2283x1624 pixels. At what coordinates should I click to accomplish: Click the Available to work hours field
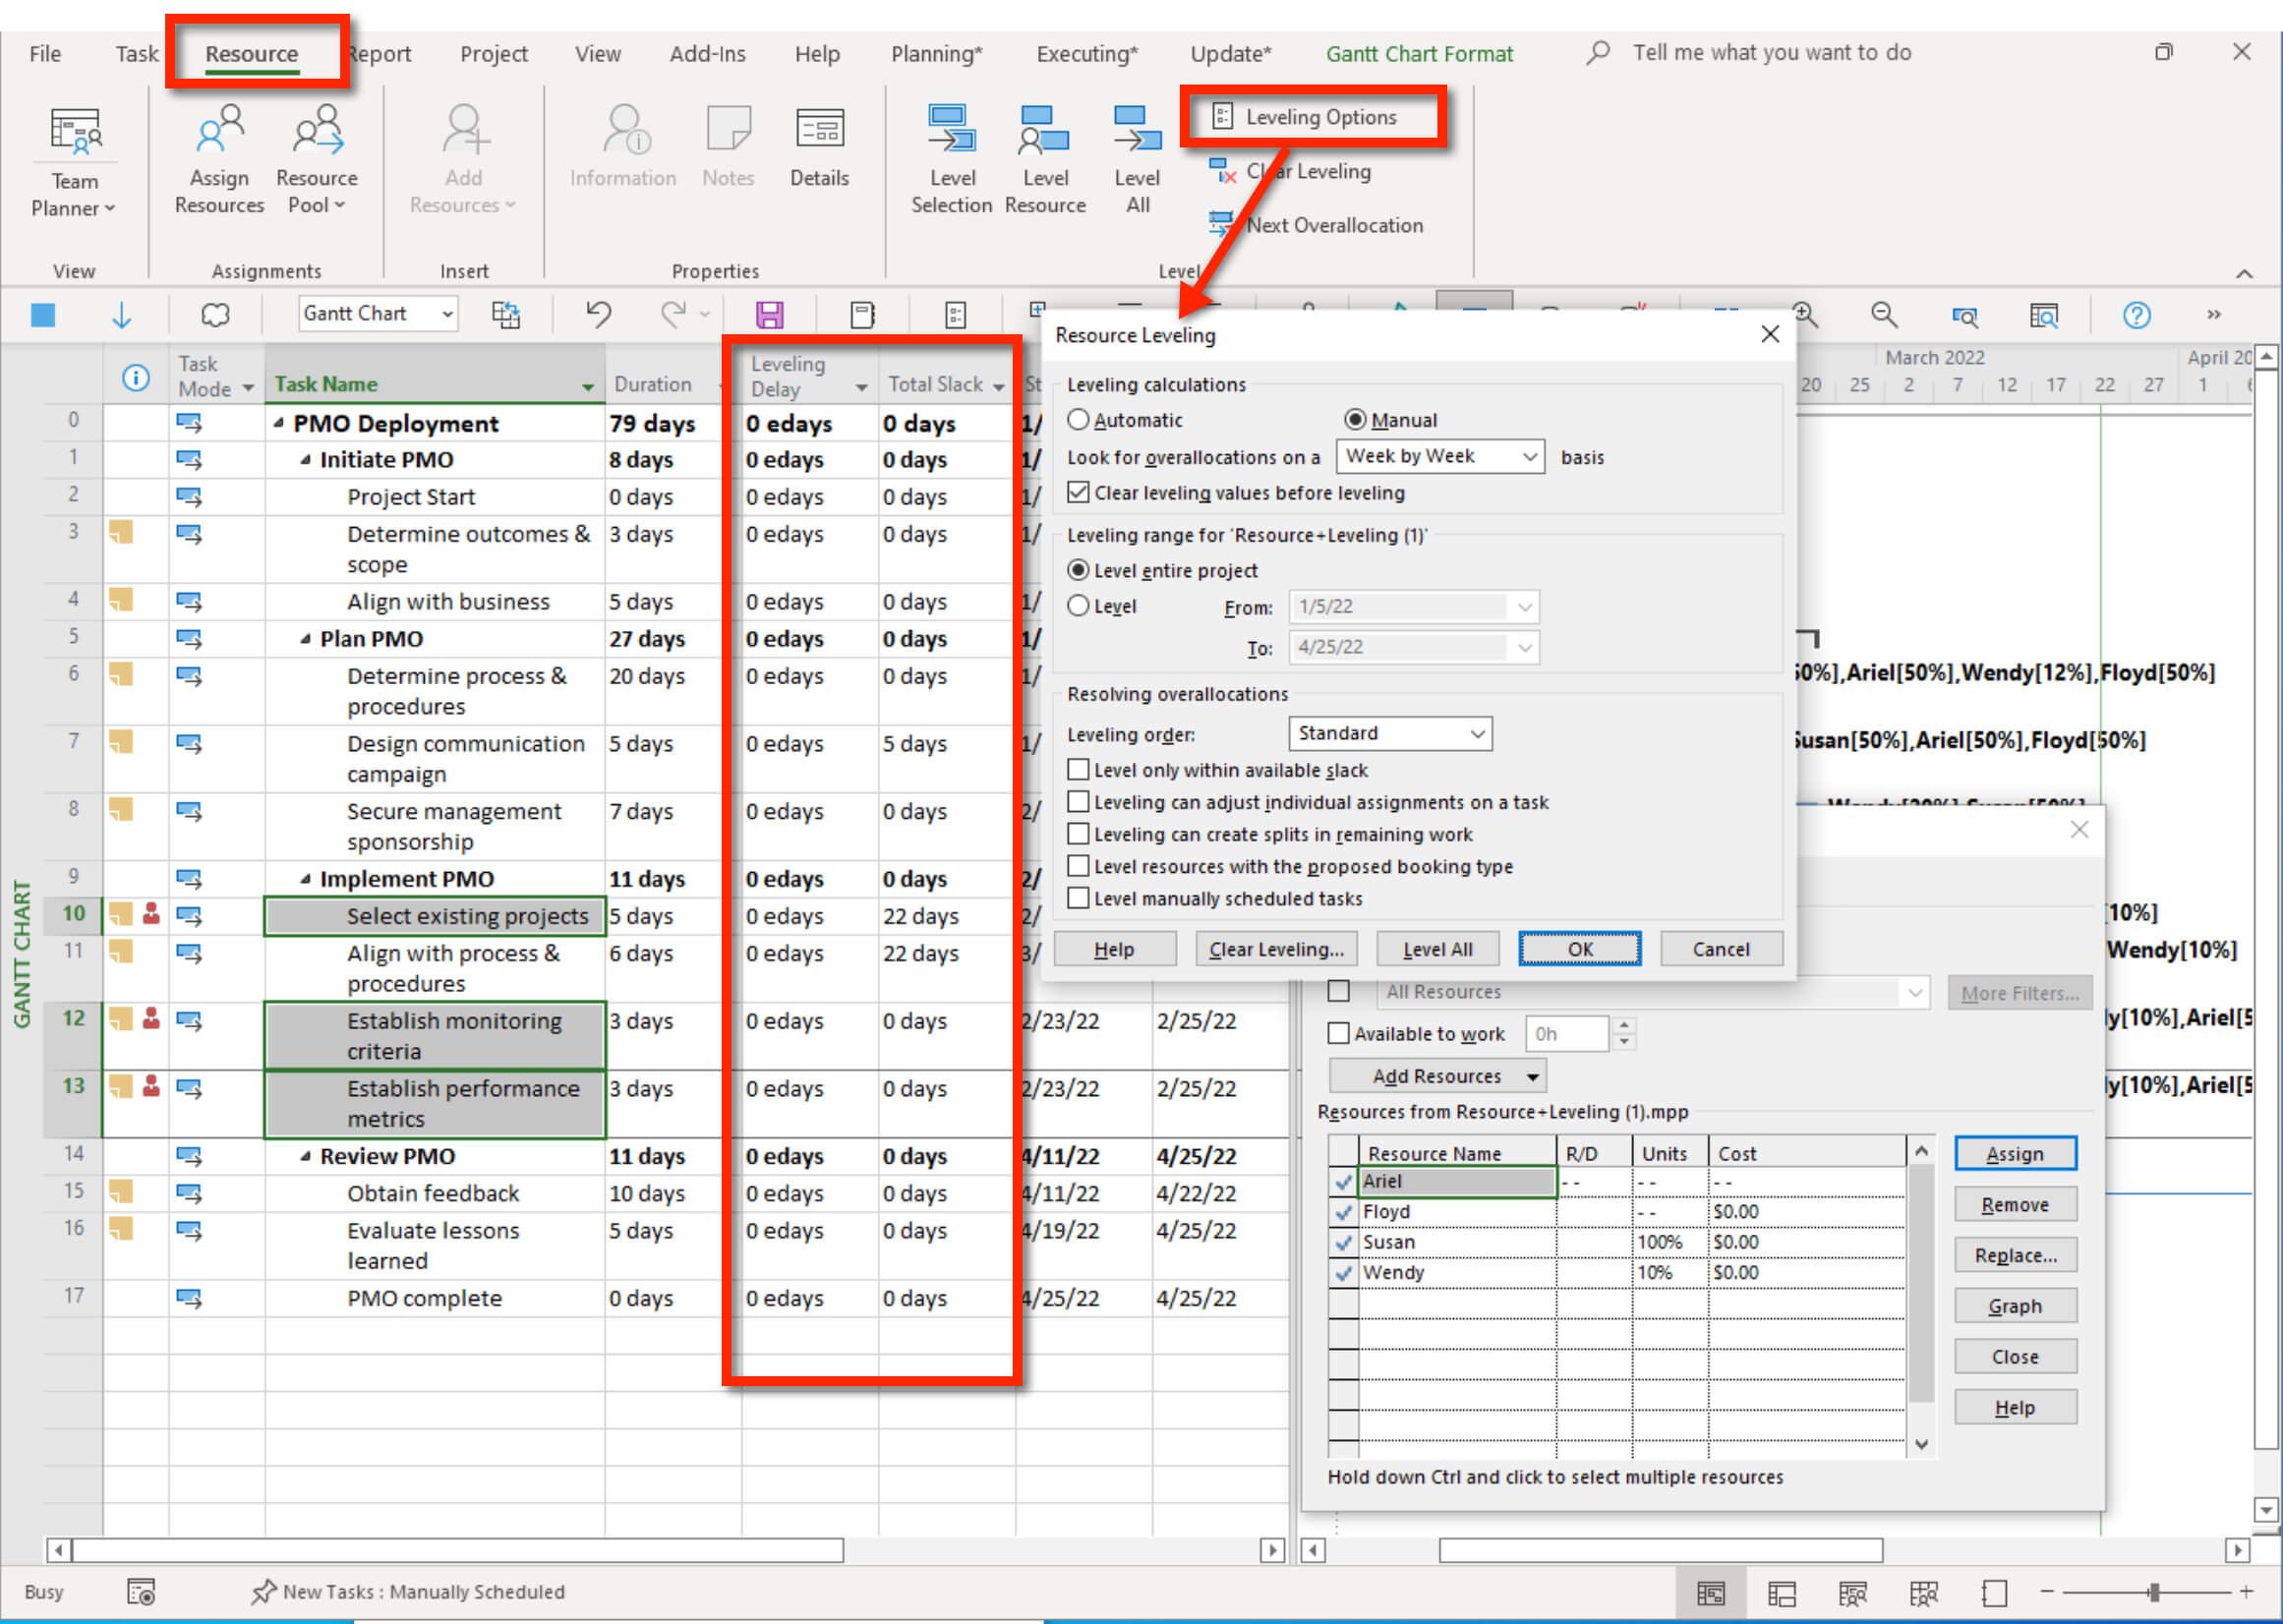point(1566,1033)
